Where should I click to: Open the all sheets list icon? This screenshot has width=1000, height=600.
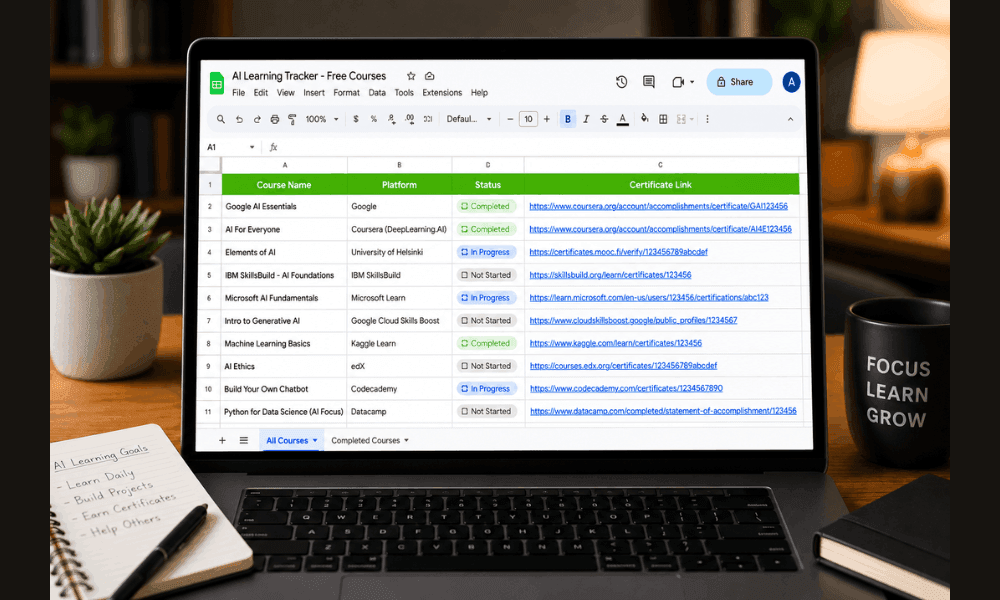pos(244,441)
